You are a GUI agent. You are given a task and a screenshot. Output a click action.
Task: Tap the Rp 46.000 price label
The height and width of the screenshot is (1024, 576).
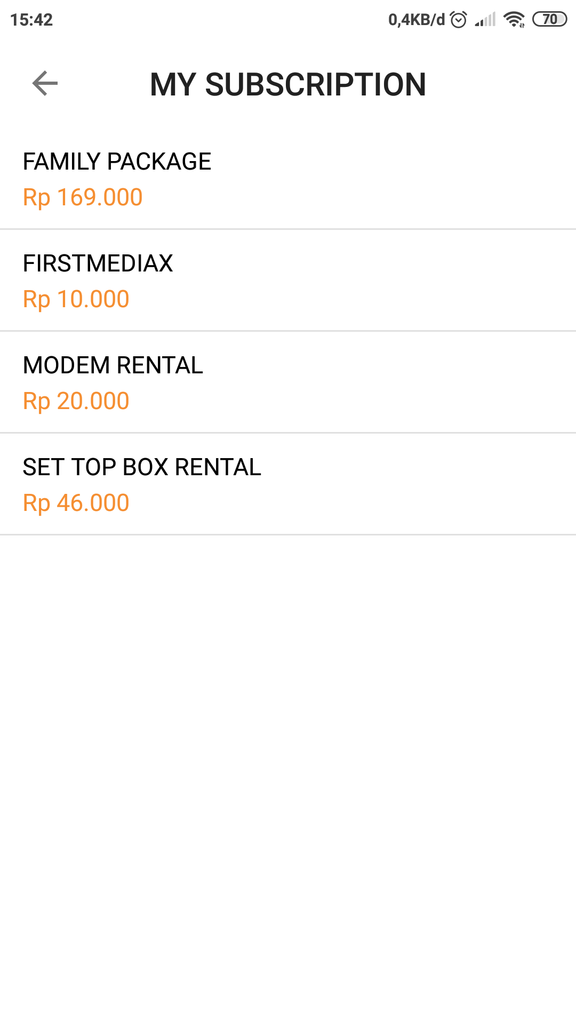tap(75, 502)
